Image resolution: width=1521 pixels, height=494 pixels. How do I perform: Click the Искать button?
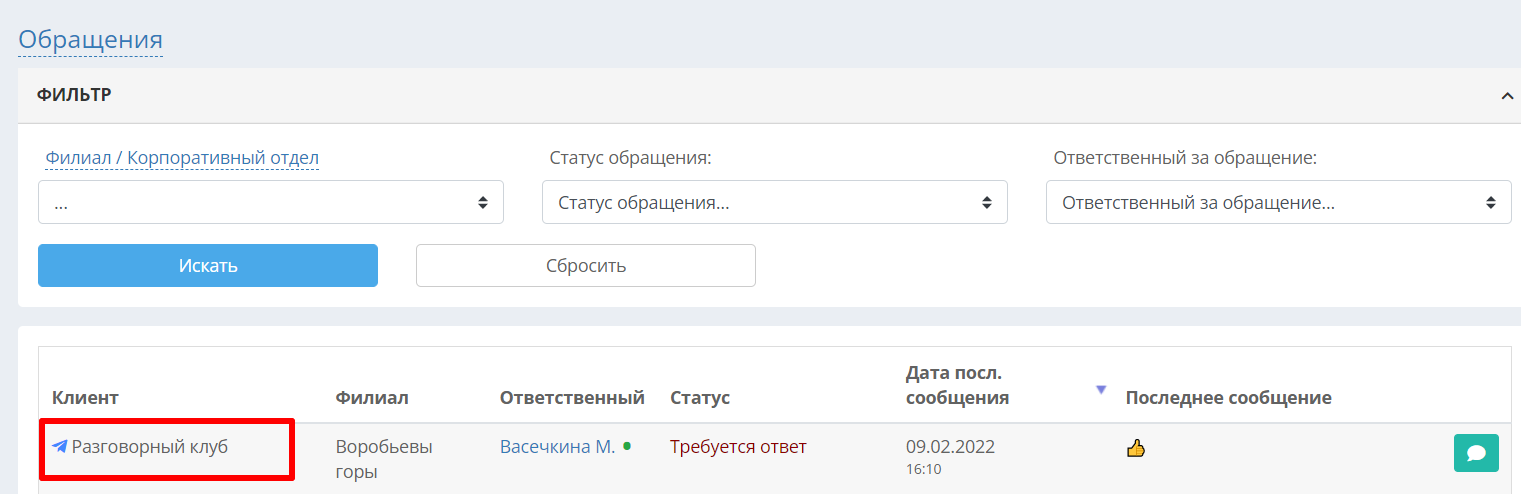(208, 266)
